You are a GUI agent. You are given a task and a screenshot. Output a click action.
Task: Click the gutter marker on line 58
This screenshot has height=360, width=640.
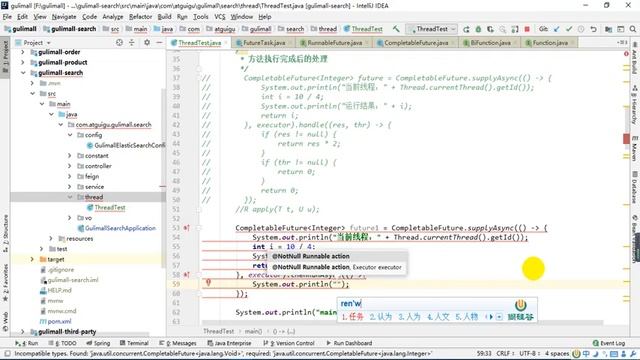(187, 275)
